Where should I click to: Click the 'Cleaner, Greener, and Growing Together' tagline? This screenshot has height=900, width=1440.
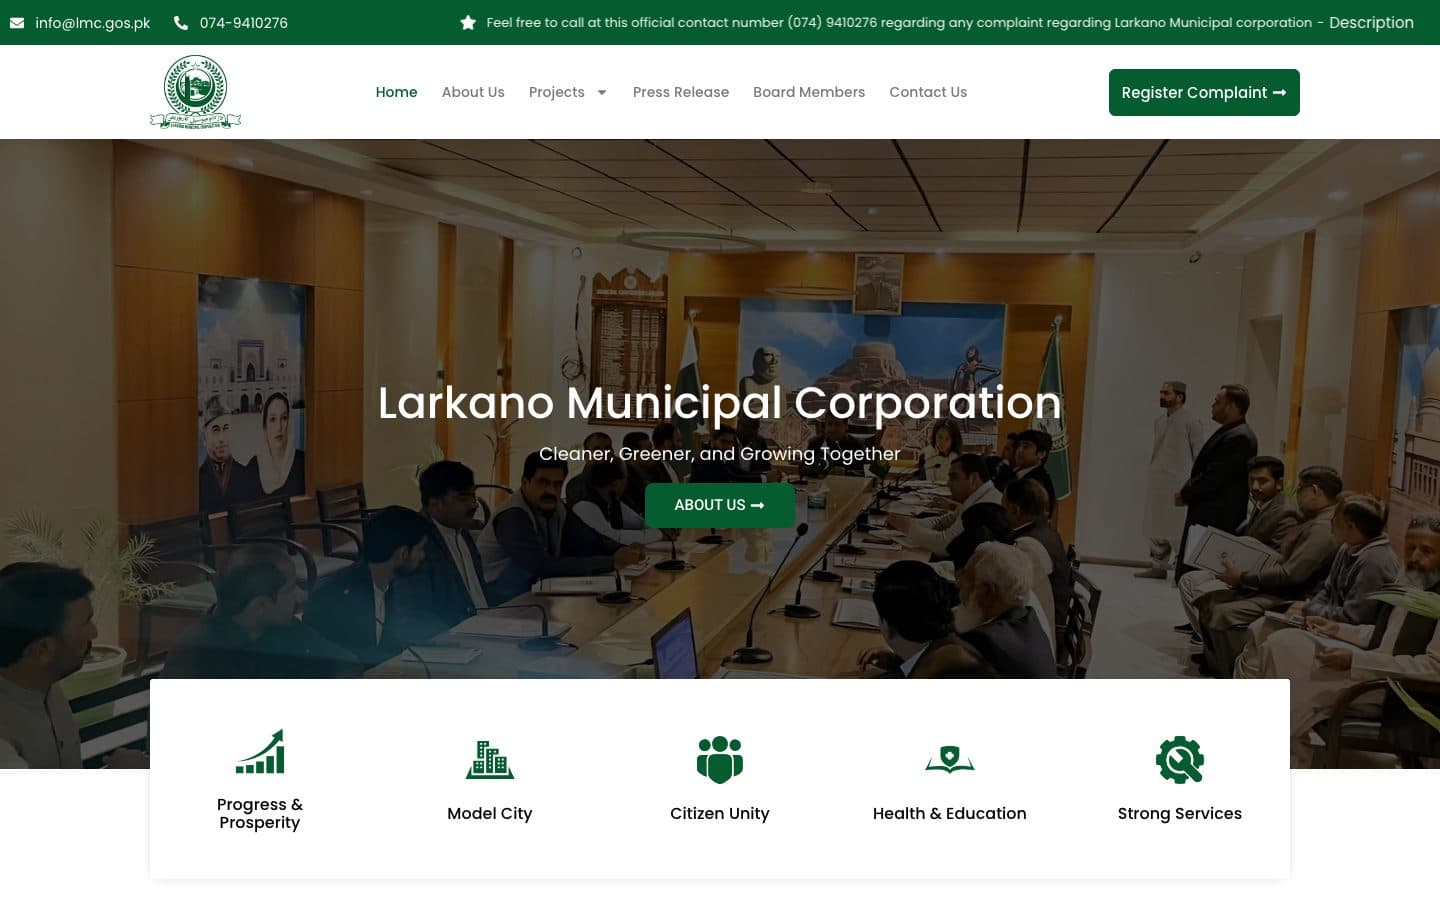(720, 454)
